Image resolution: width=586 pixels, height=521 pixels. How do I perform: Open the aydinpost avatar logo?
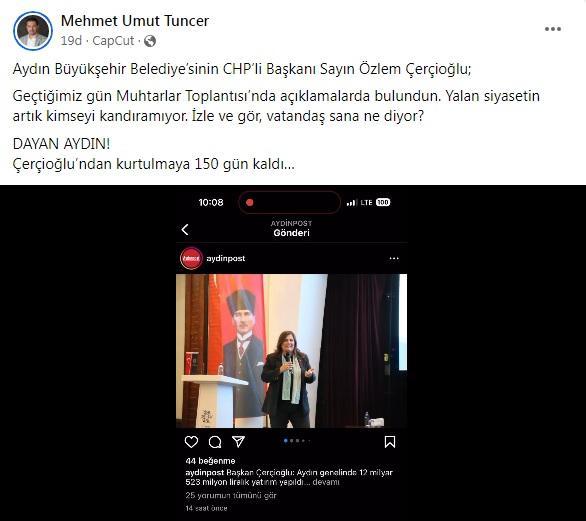coord(191,258)
